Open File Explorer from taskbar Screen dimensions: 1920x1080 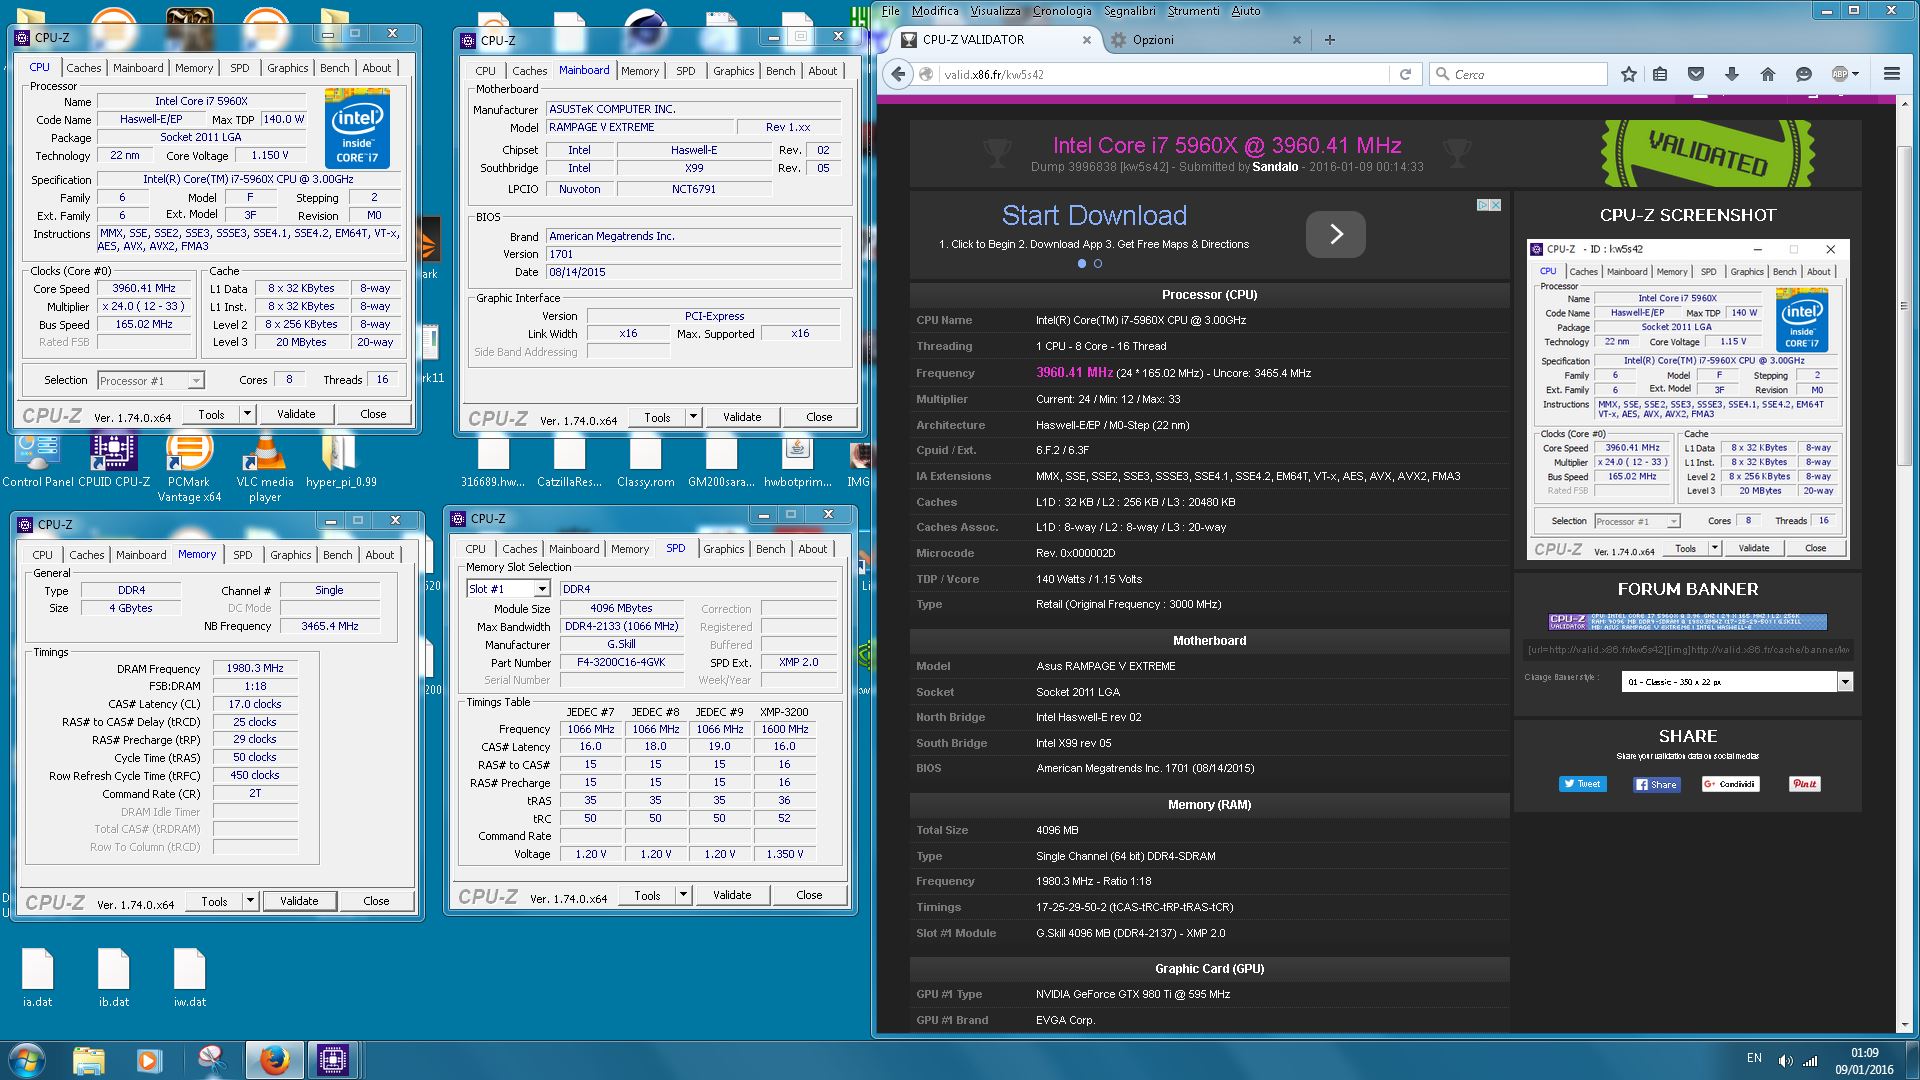coord(89,1060)
